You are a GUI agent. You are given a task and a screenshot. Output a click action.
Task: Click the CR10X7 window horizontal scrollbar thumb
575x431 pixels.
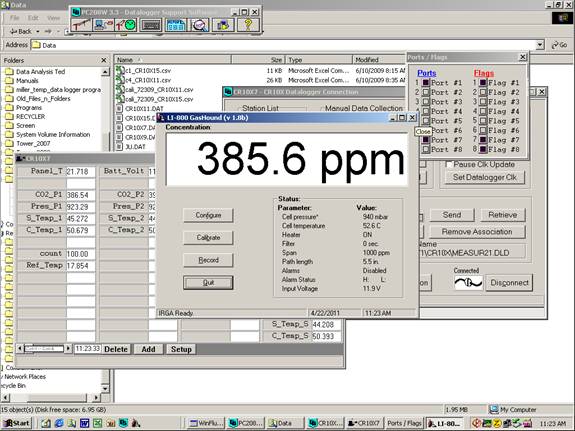pos(44,349)
